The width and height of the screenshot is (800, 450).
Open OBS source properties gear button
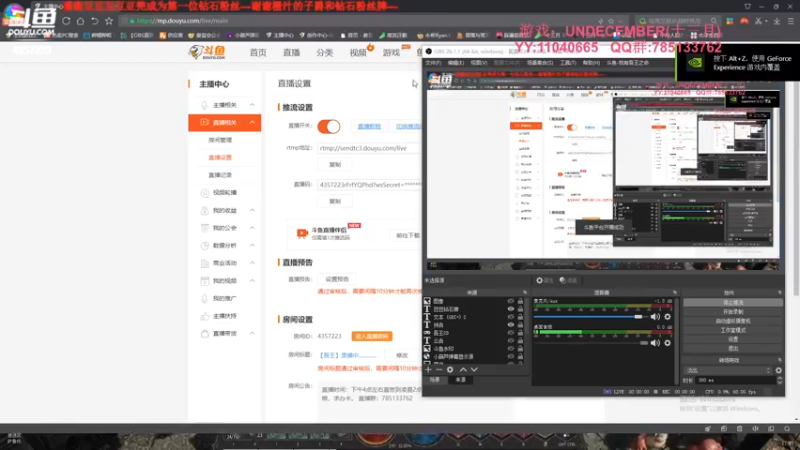(544, 280)
